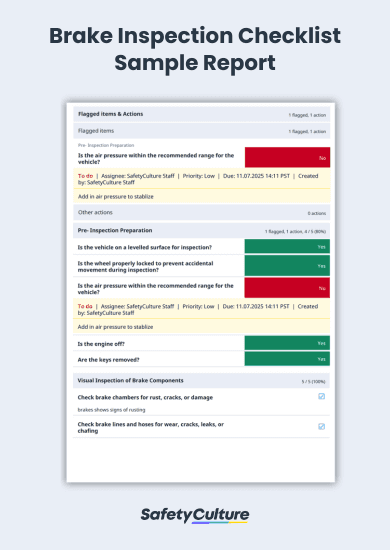Select the levelled surface inspection question
The width and height of the screenshot is (390, 550).
144,247
